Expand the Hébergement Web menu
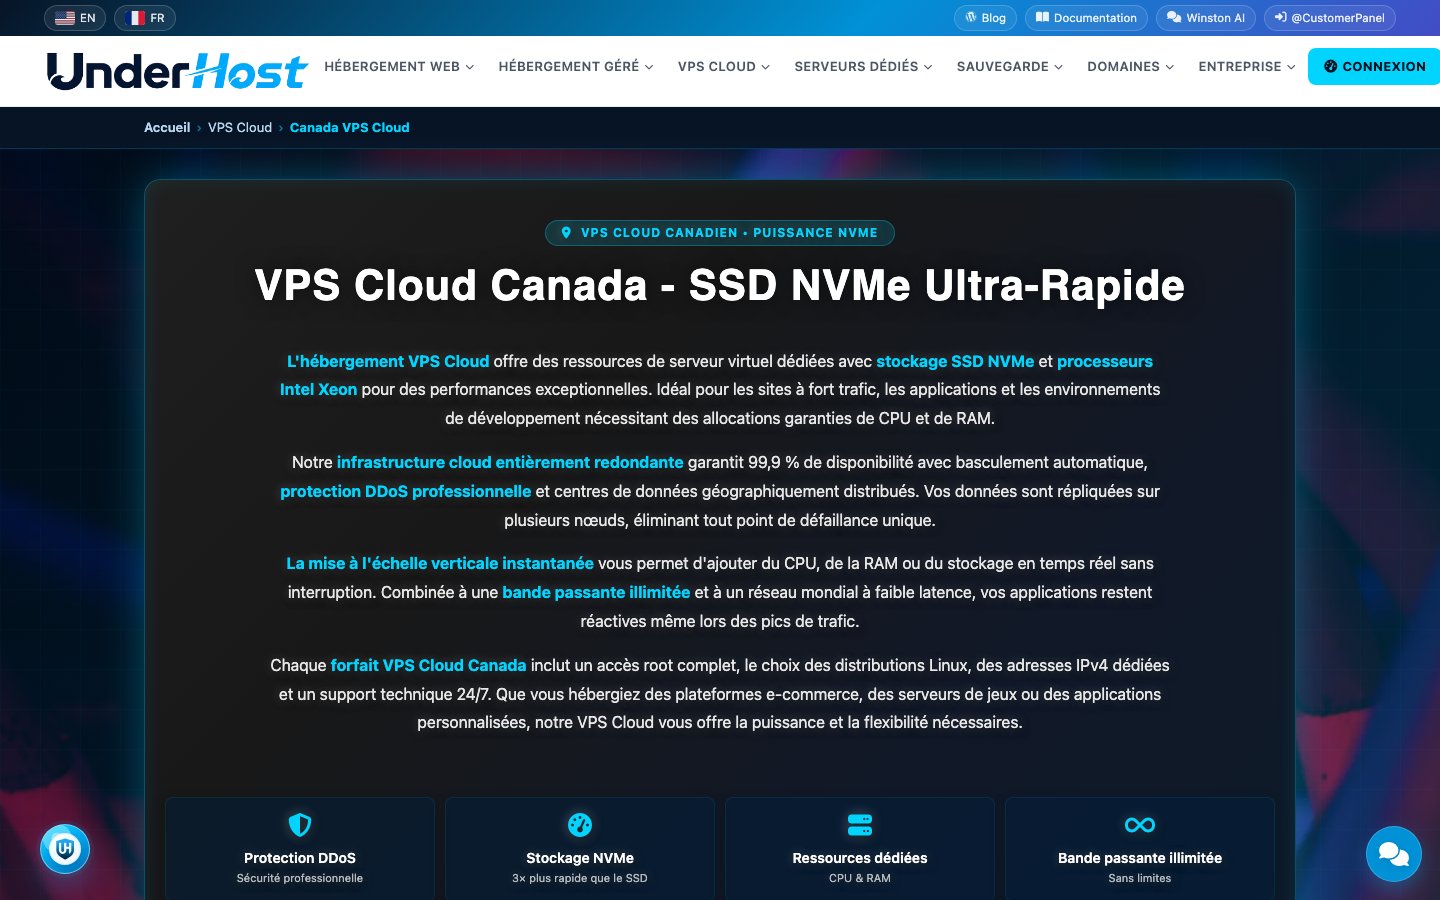Image resolution: width=1440 pixels, height=900 pixels. 399,67
